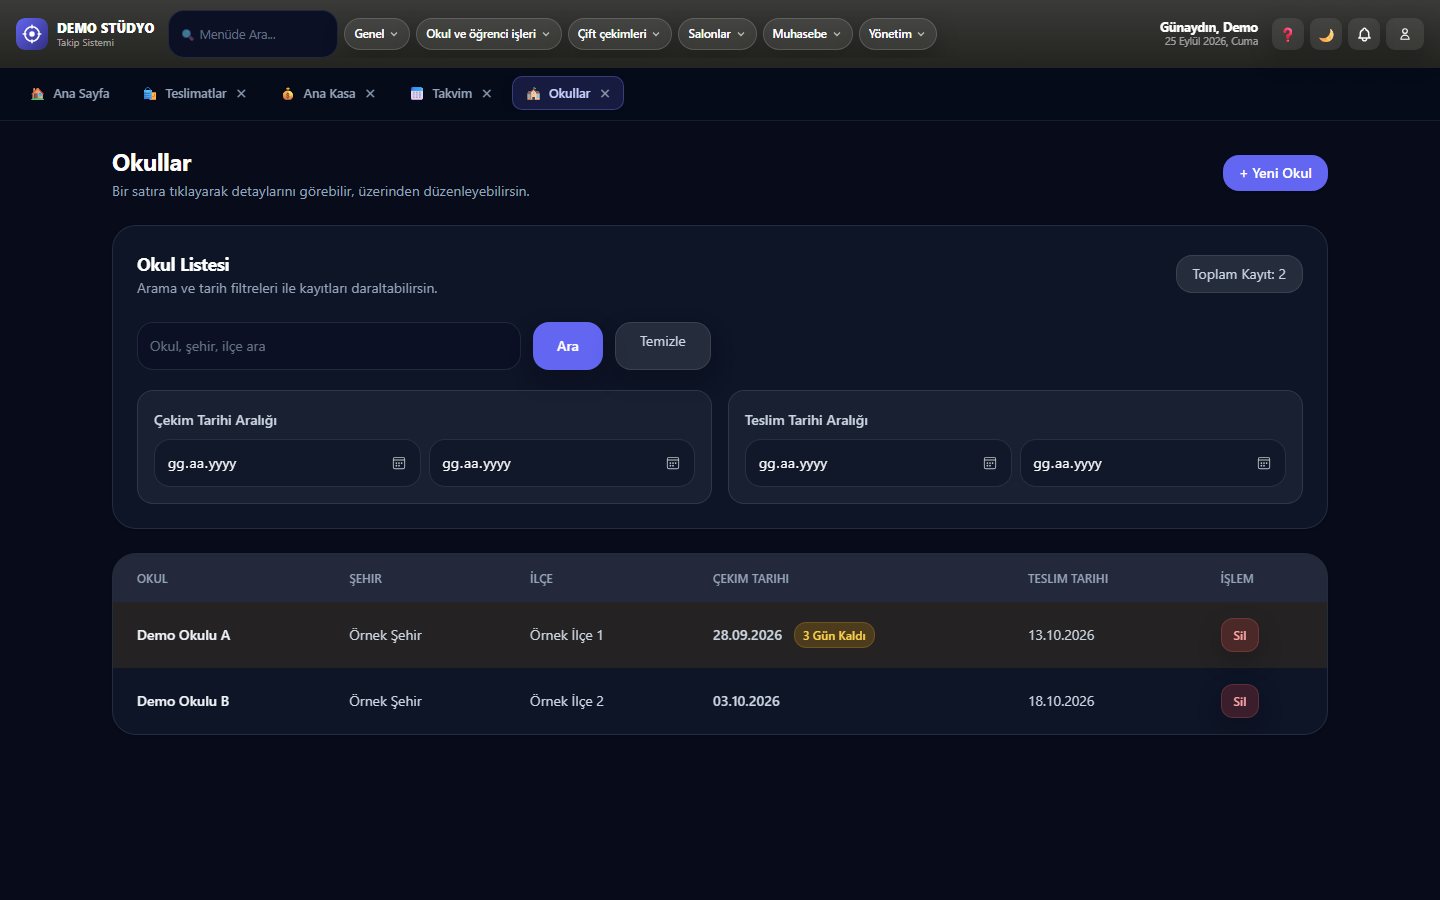Open the Çift çekimleri dropdown
This screenshot has width=1440, height=900.
click(x=620, y=34)
